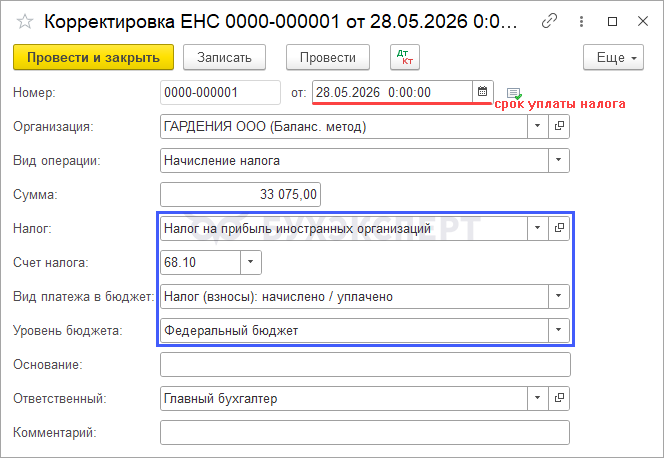Click Налог на прибыль иностранных организаций field

[x=344, y=228]
